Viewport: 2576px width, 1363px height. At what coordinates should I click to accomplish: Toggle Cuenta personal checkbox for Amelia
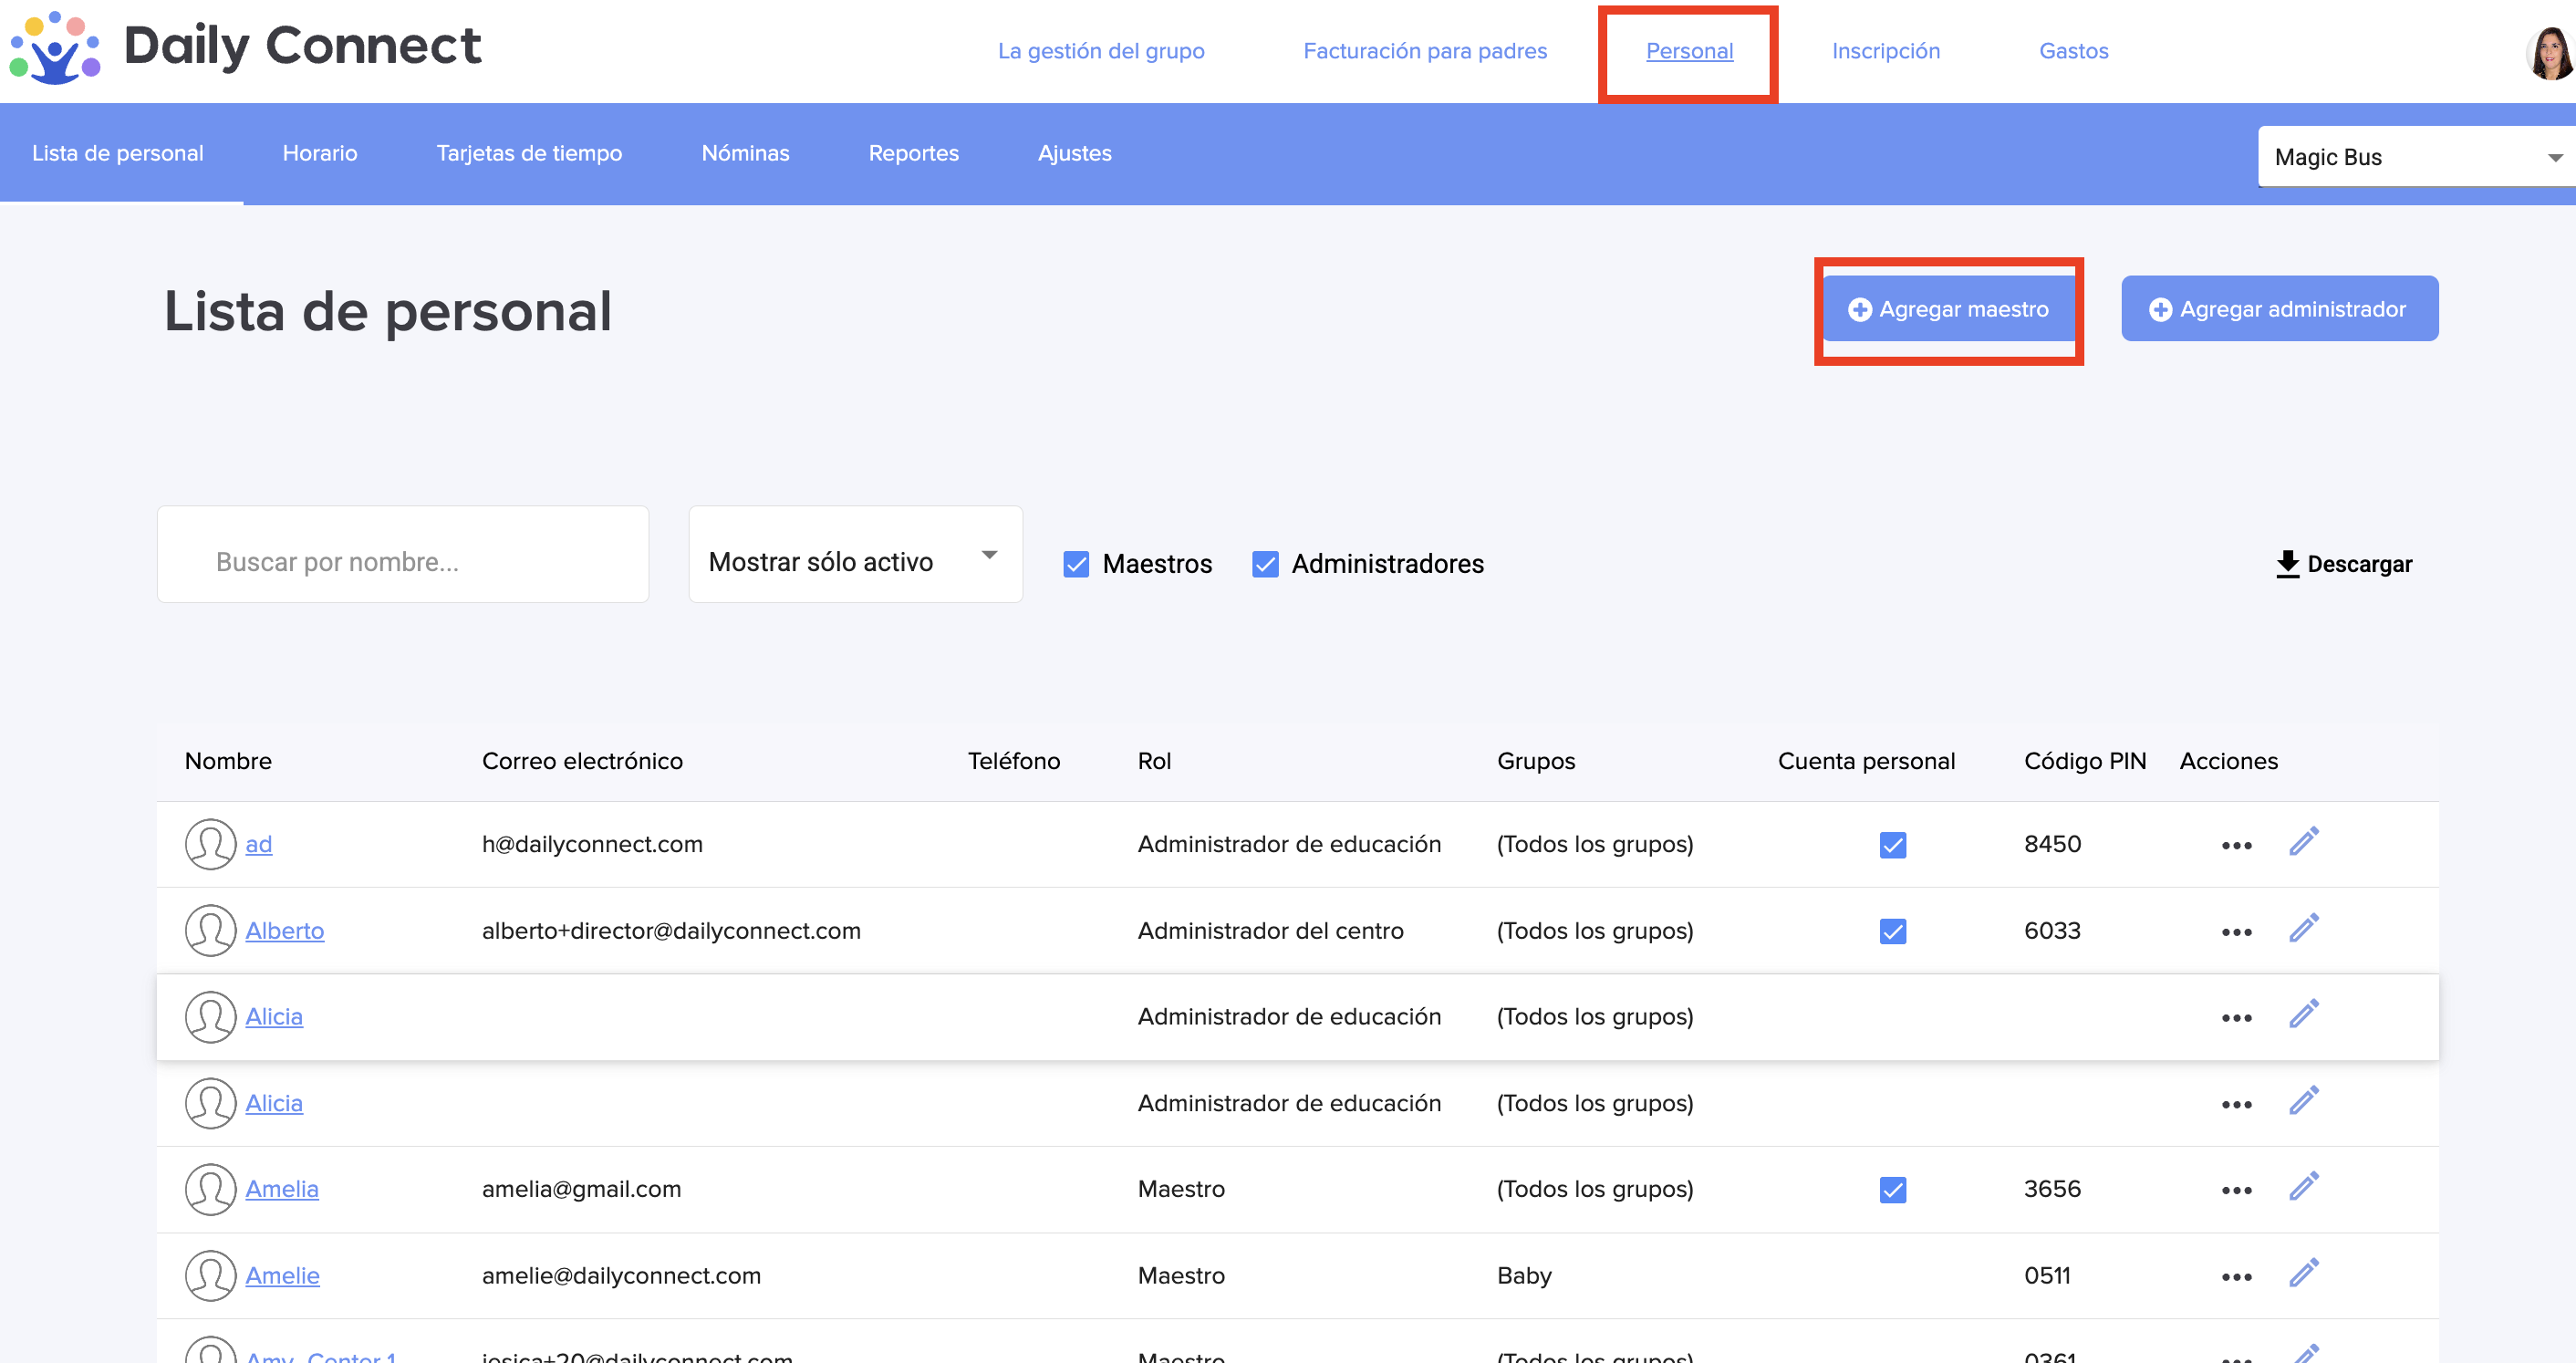(x=1892, y=1190)
